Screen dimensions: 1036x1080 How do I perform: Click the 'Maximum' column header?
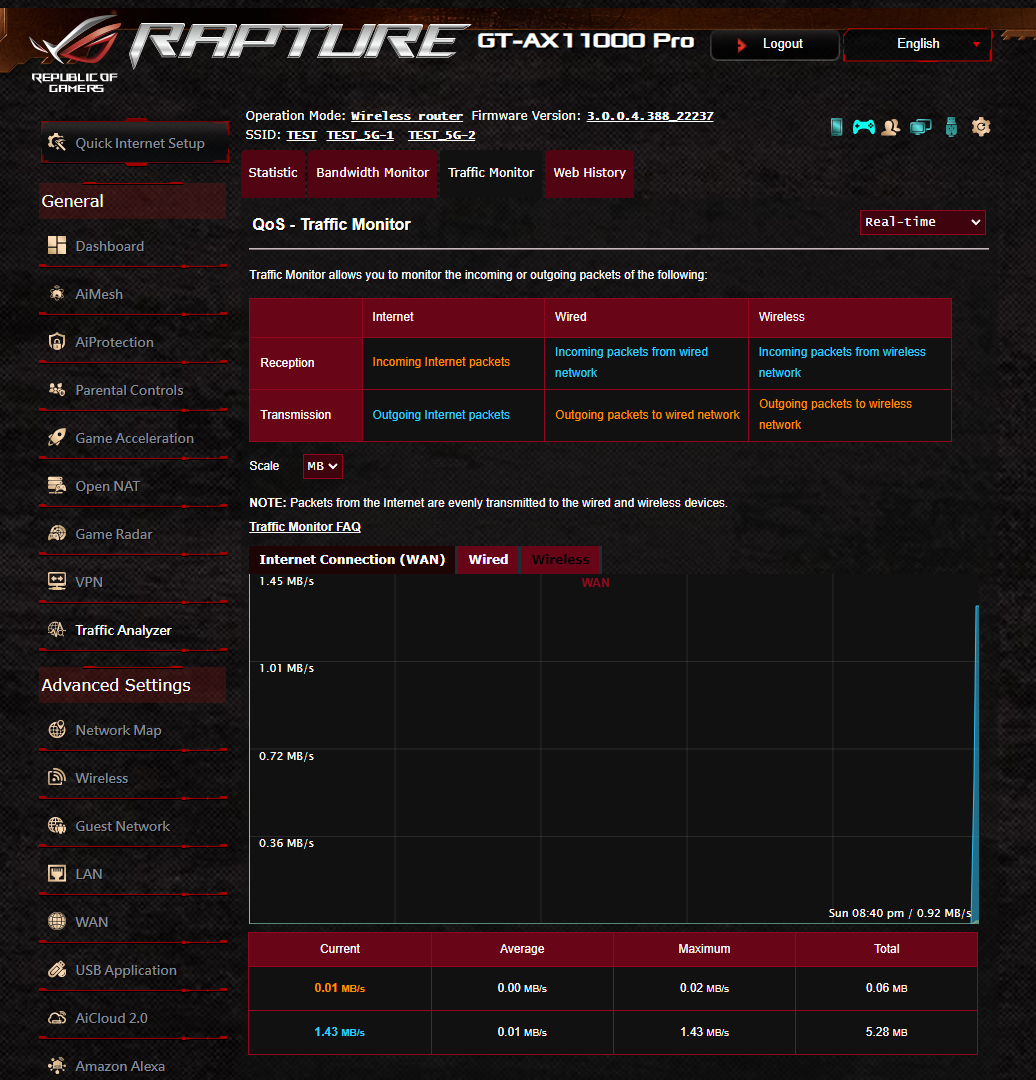click(x=704, y=949)
